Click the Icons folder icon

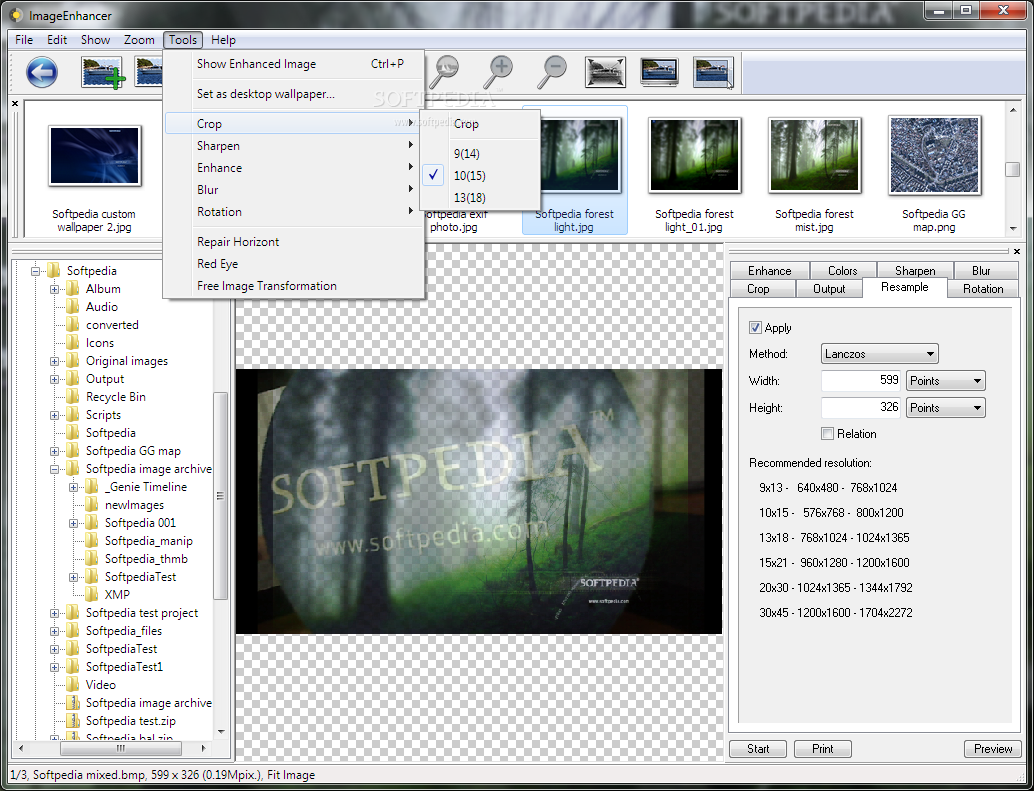73,343
